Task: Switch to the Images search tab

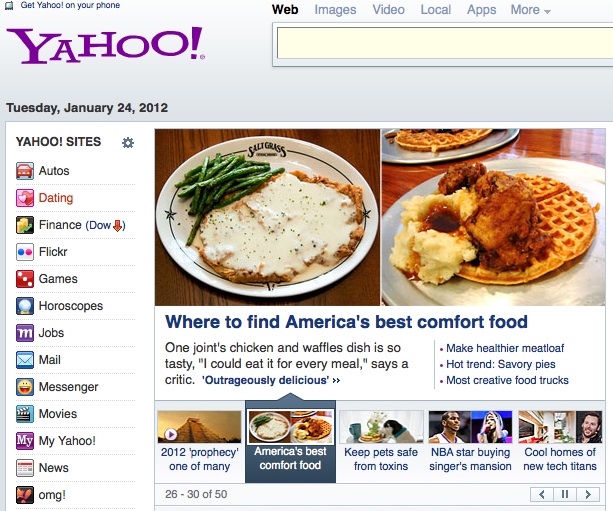Action: (335, 10)
